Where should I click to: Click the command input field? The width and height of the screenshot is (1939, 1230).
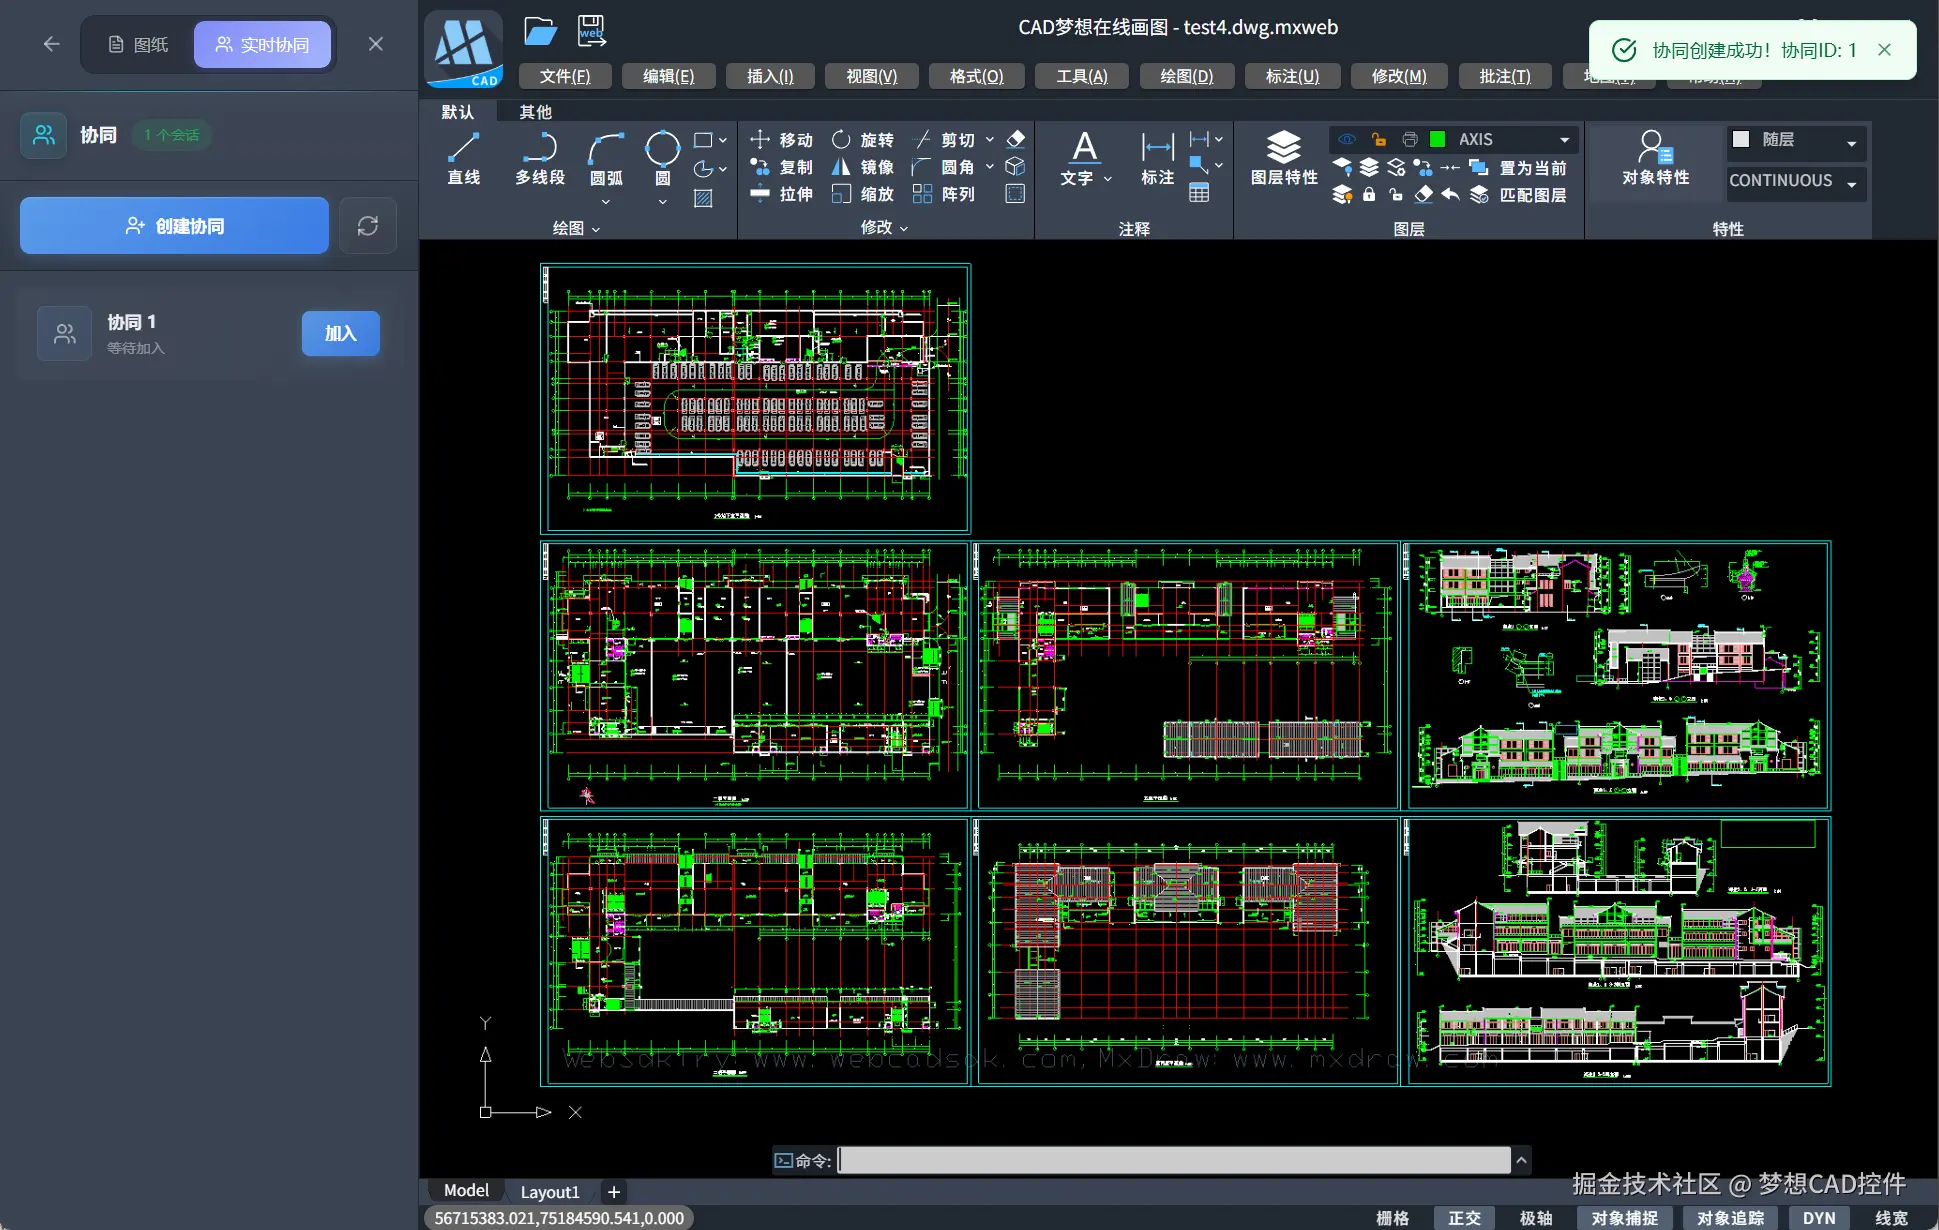click(1173, 1160)
